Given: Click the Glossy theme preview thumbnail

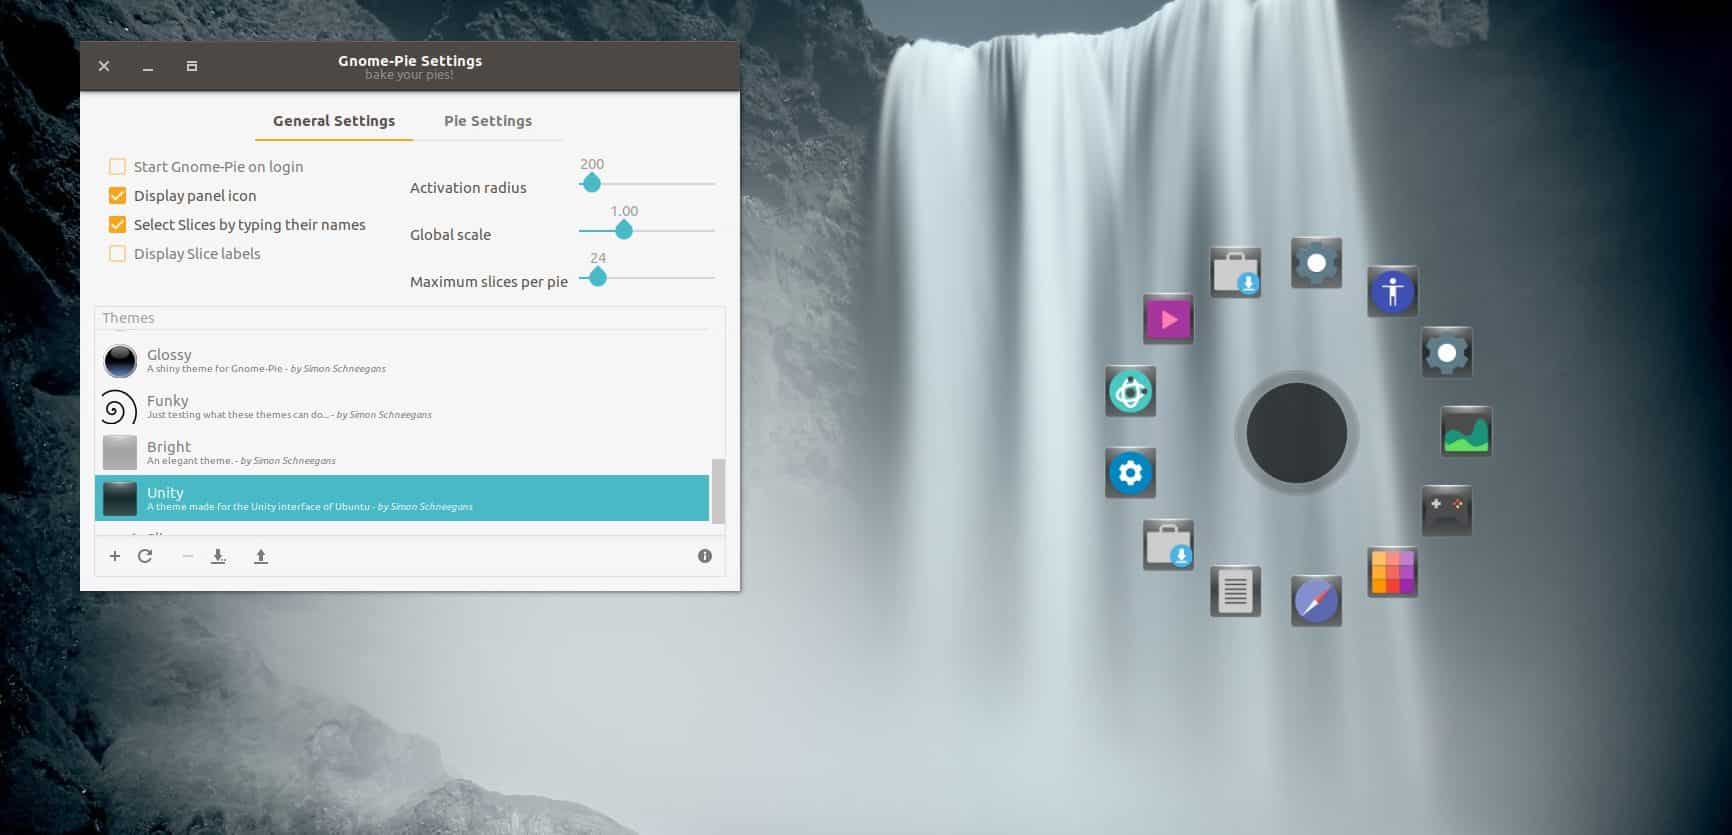Looking at the screenshot, I should [x=120, y=361].
